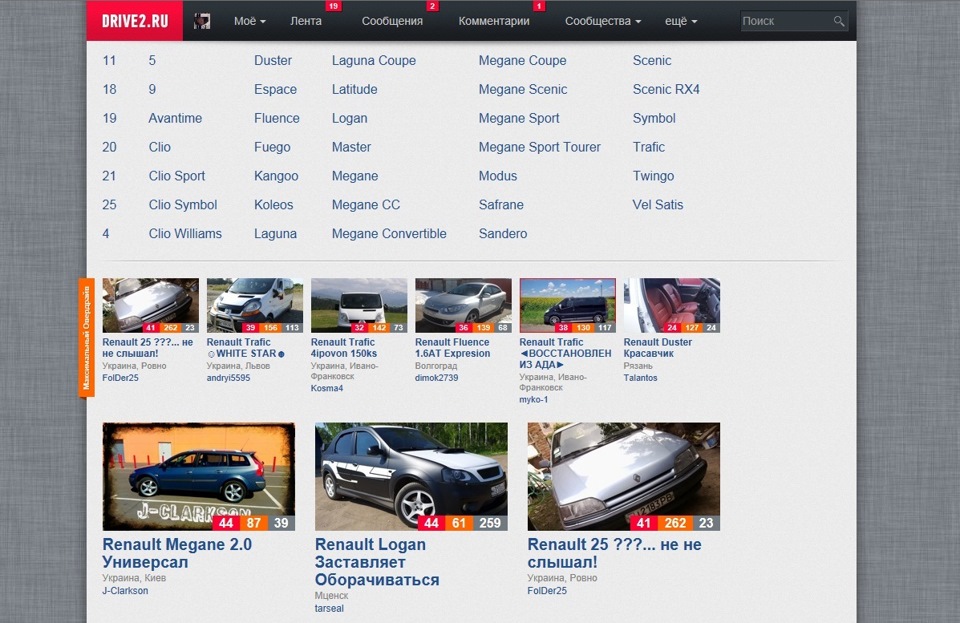
Task: Open the large silver Renault 25 photo
Action: (x=624, y=477)
